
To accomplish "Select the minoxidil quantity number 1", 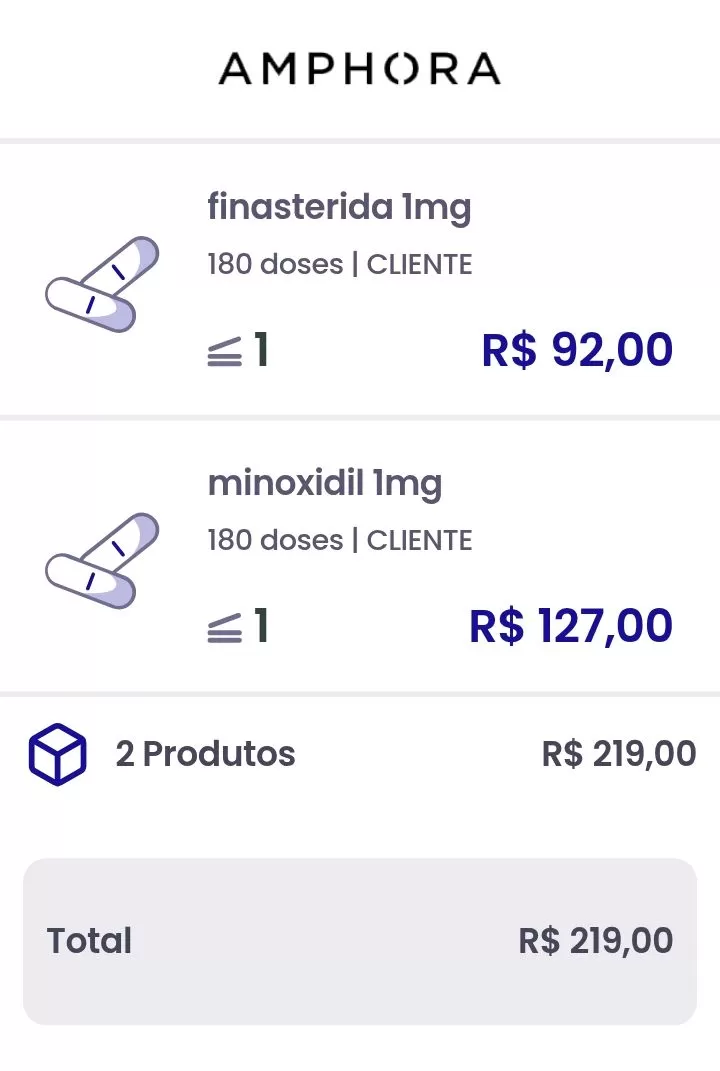I will 261,627.
